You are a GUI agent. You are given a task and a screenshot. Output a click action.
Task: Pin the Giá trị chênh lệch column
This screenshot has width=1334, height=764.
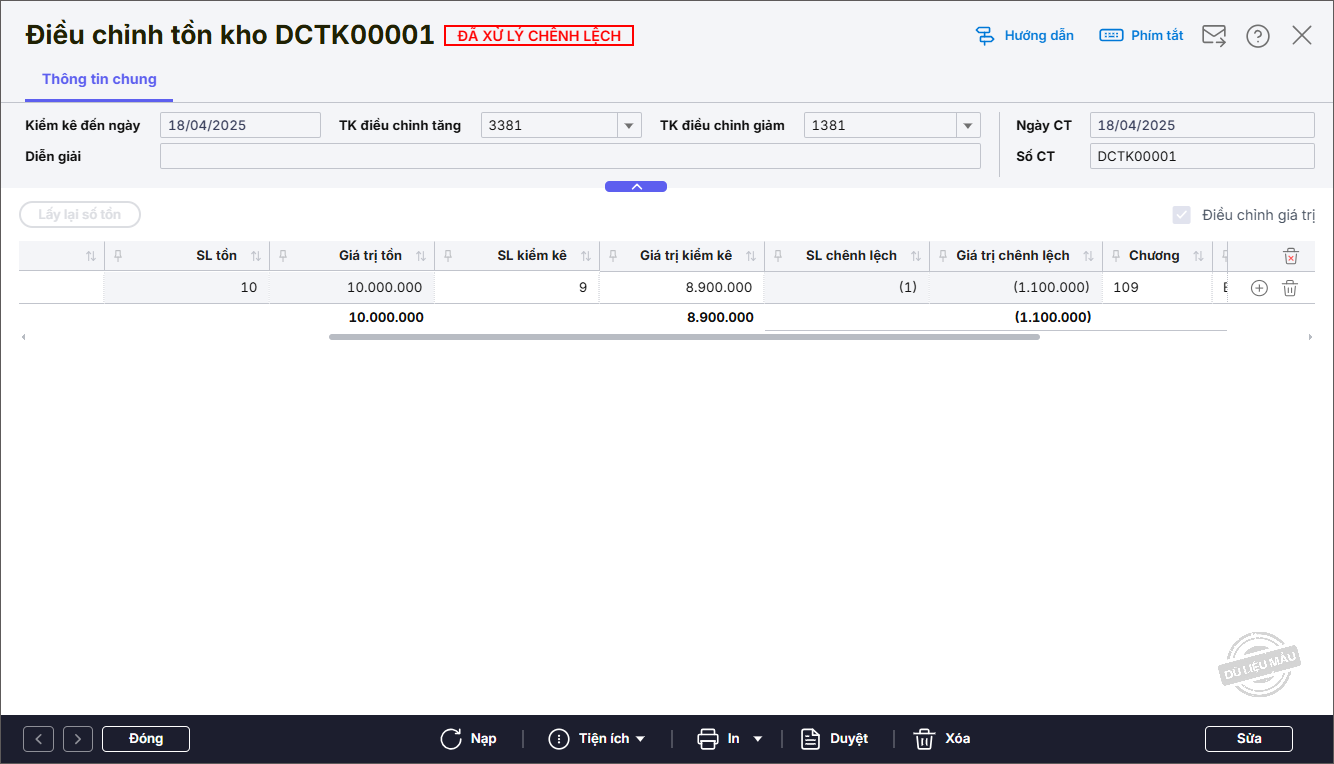pos(943,256)
